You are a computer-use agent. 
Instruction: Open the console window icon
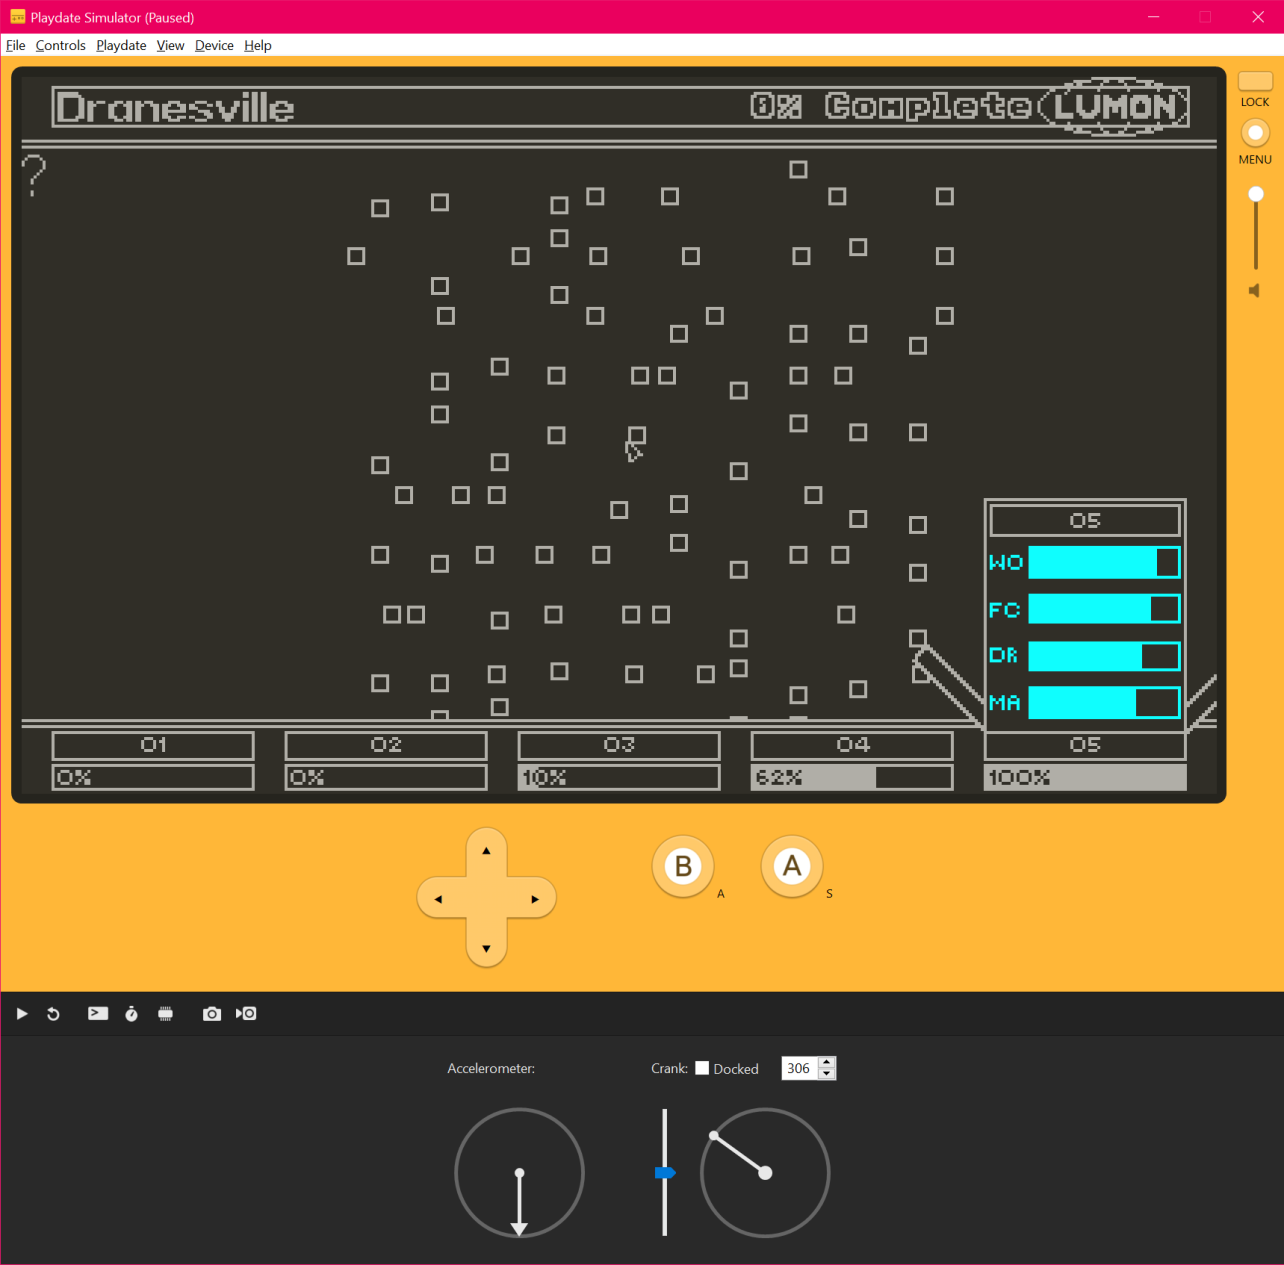pos(98,1014)
